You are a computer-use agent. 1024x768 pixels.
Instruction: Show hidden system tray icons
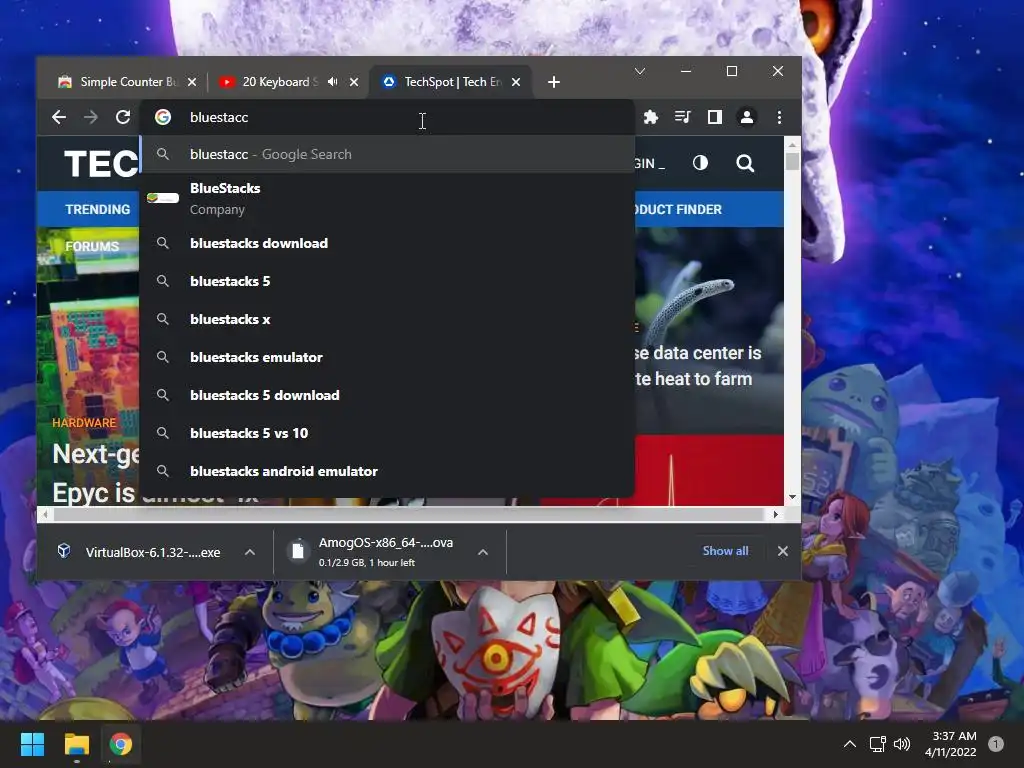(x=850, y=744)
